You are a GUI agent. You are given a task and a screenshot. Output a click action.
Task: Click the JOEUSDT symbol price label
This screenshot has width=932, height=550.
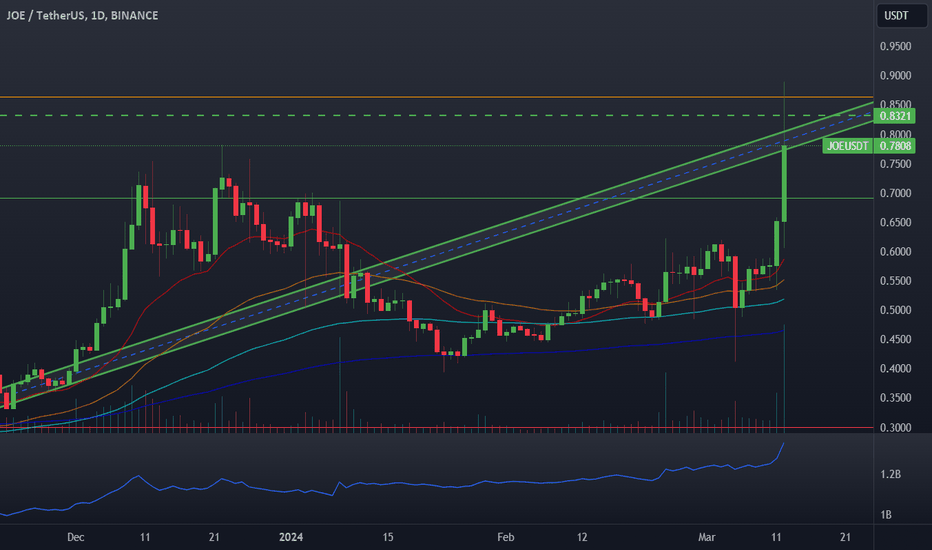click(x=848, y=146)
